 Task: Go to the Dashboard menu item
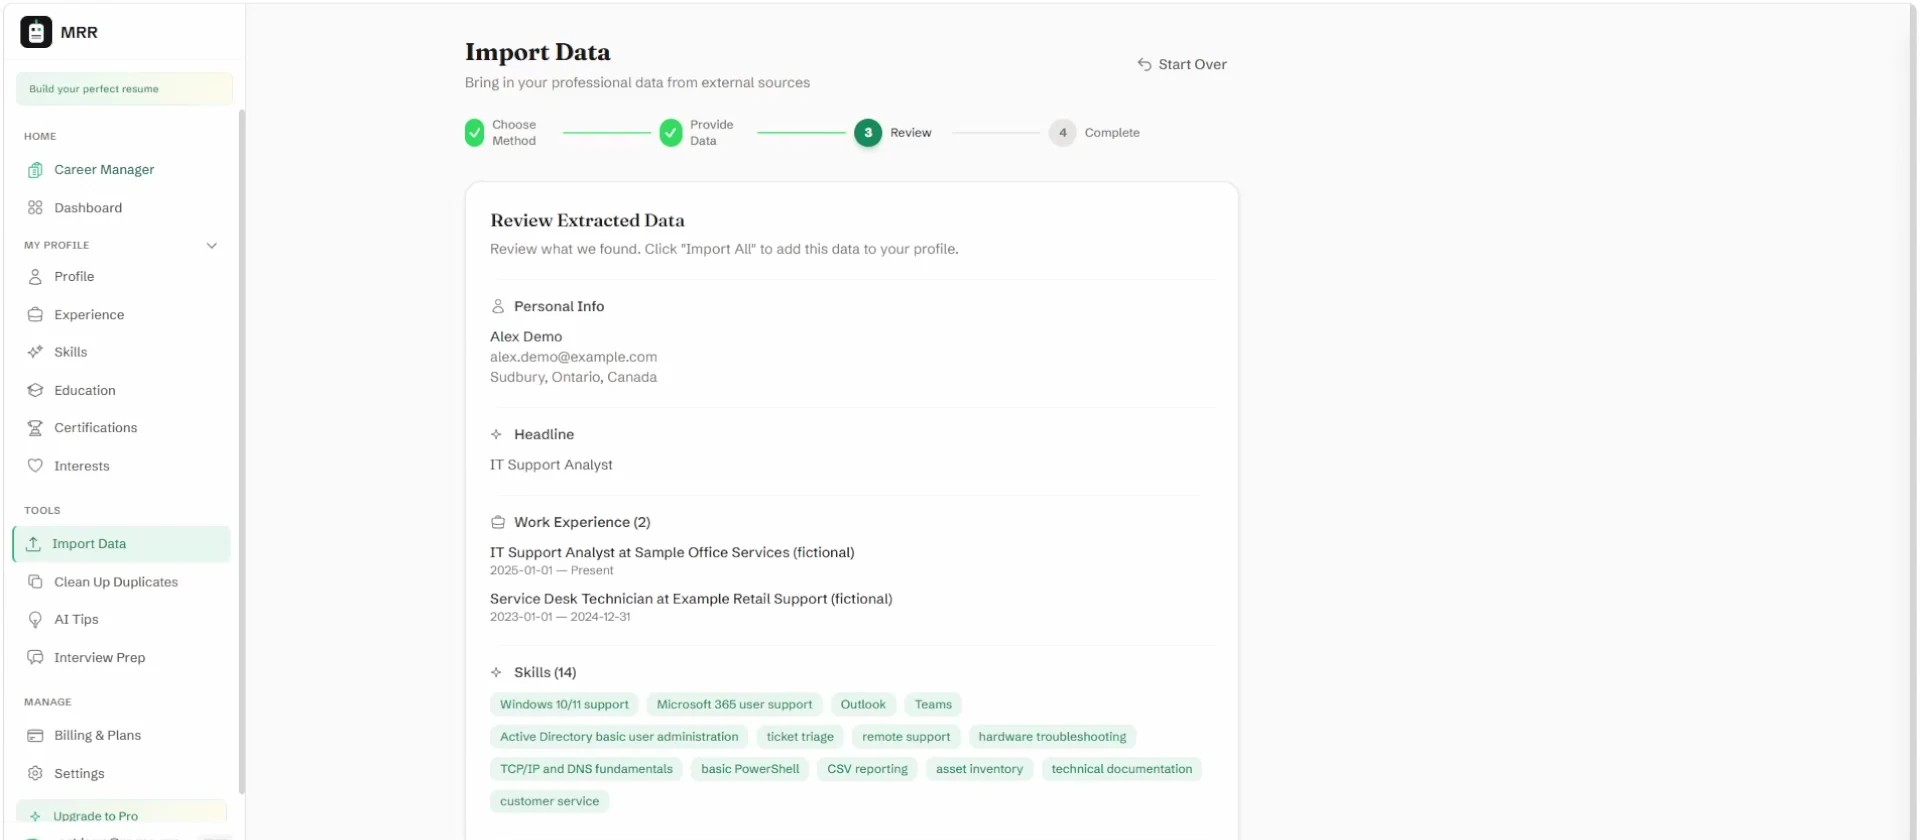pyautogui.click(x=123, y=208)
